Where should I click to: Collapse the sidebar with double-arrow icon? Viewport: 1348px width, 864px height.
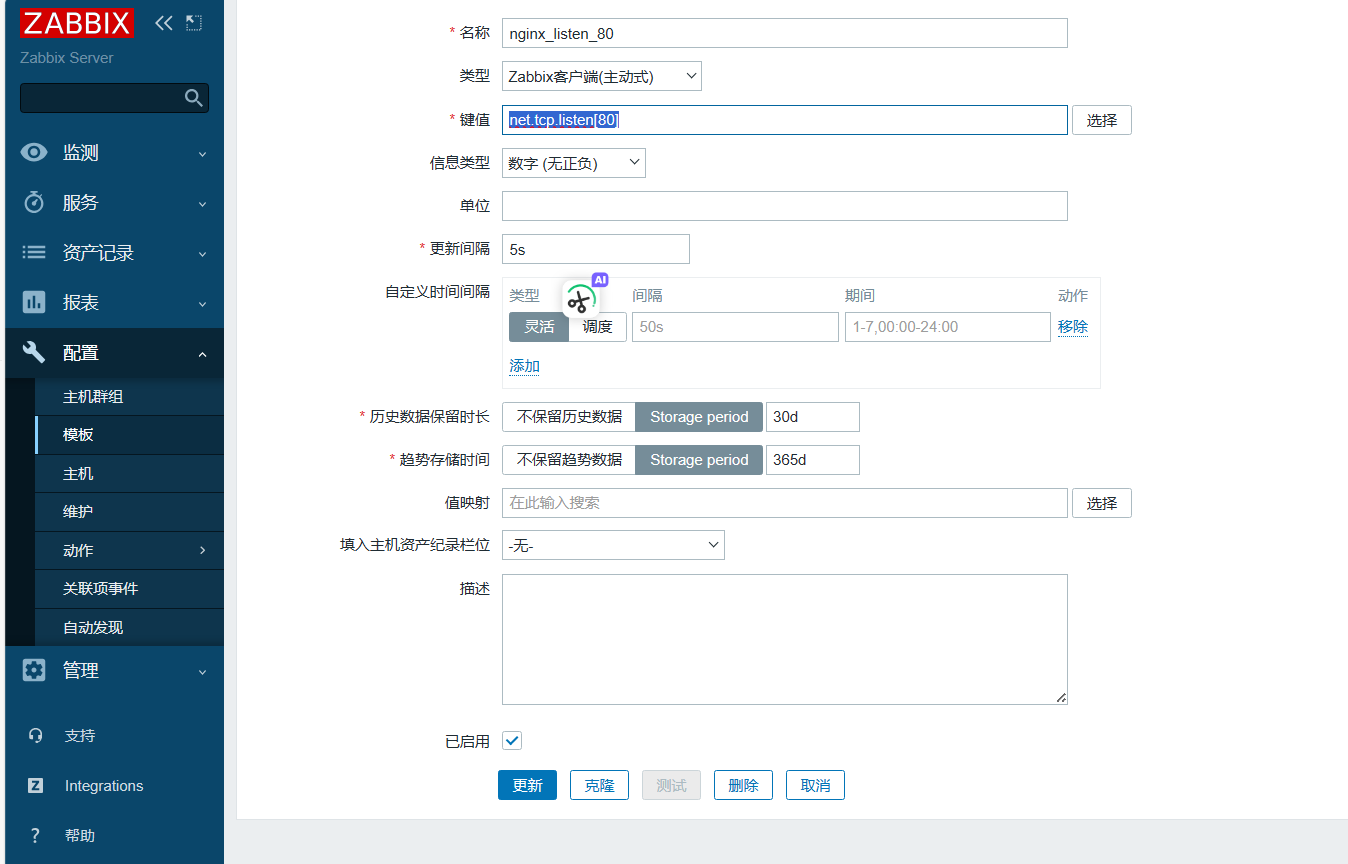coord(164,22)
